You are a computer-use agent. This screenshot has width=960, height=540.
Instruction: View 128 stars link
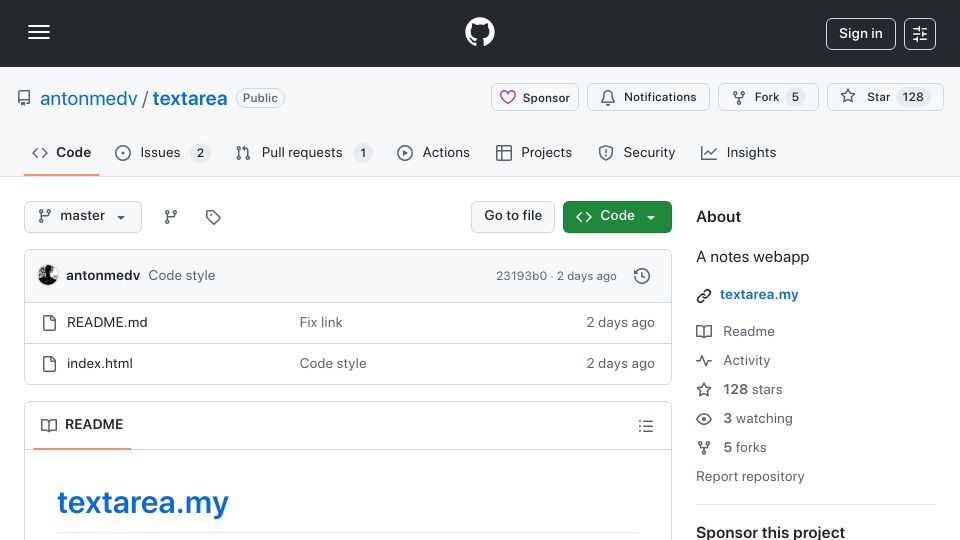coord(740,389)
